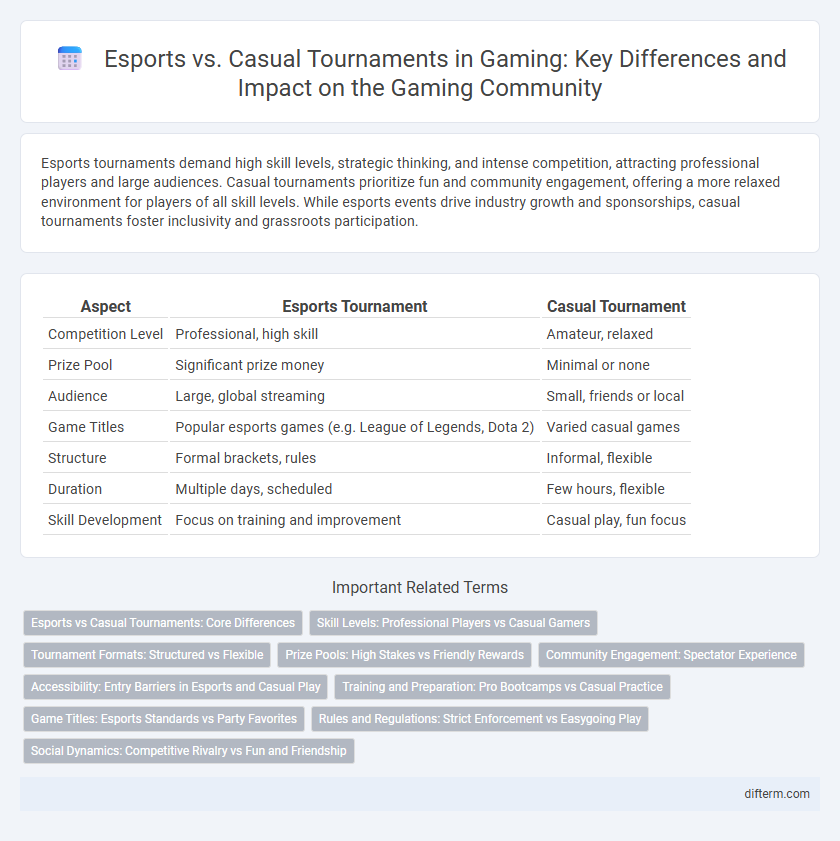The width and height of the screenshot is (840, 841).
Task: Select the 'Tournament Formats: Structured vs Flexible' tag
Action: [x=147, y=655]
